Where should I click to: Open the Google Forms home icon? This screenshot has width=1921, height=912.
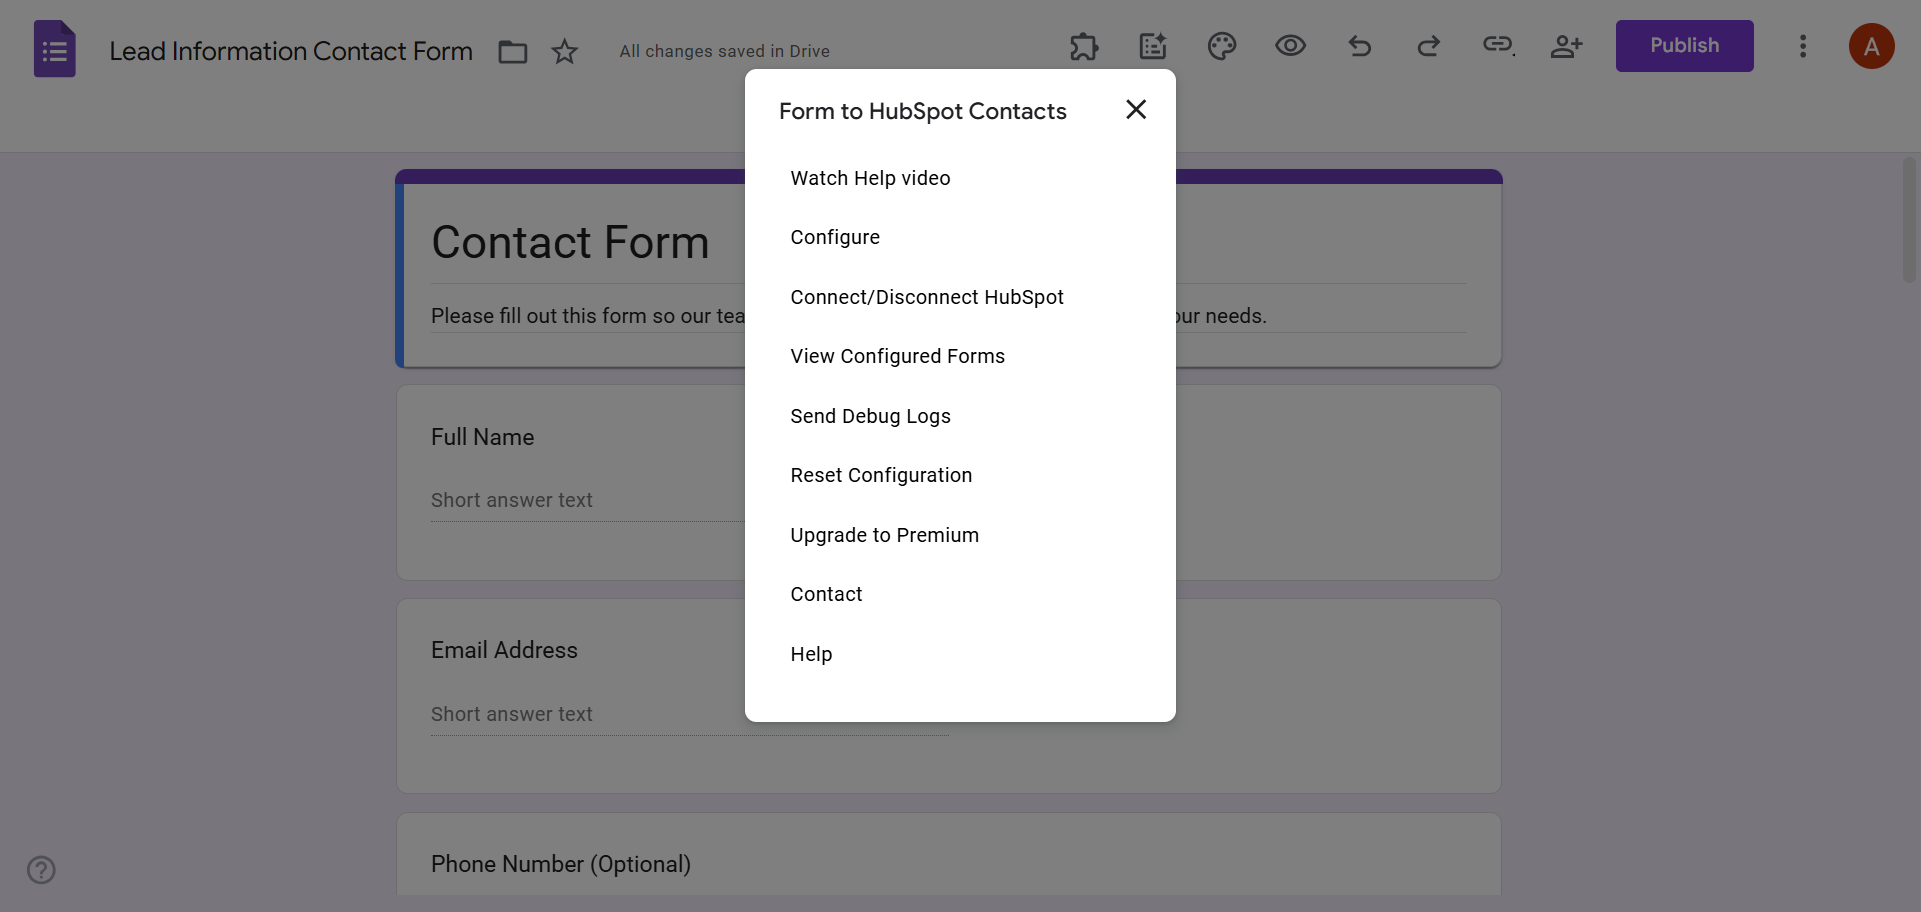[x=55, y=48]
